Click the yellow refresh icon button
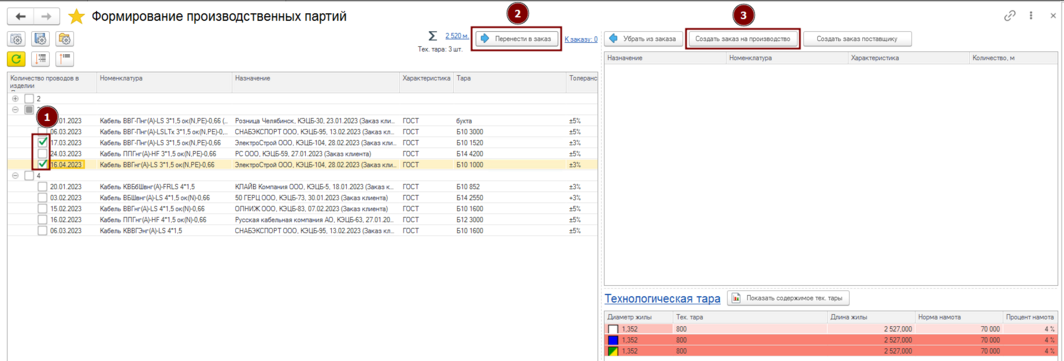 coord(17,58)
